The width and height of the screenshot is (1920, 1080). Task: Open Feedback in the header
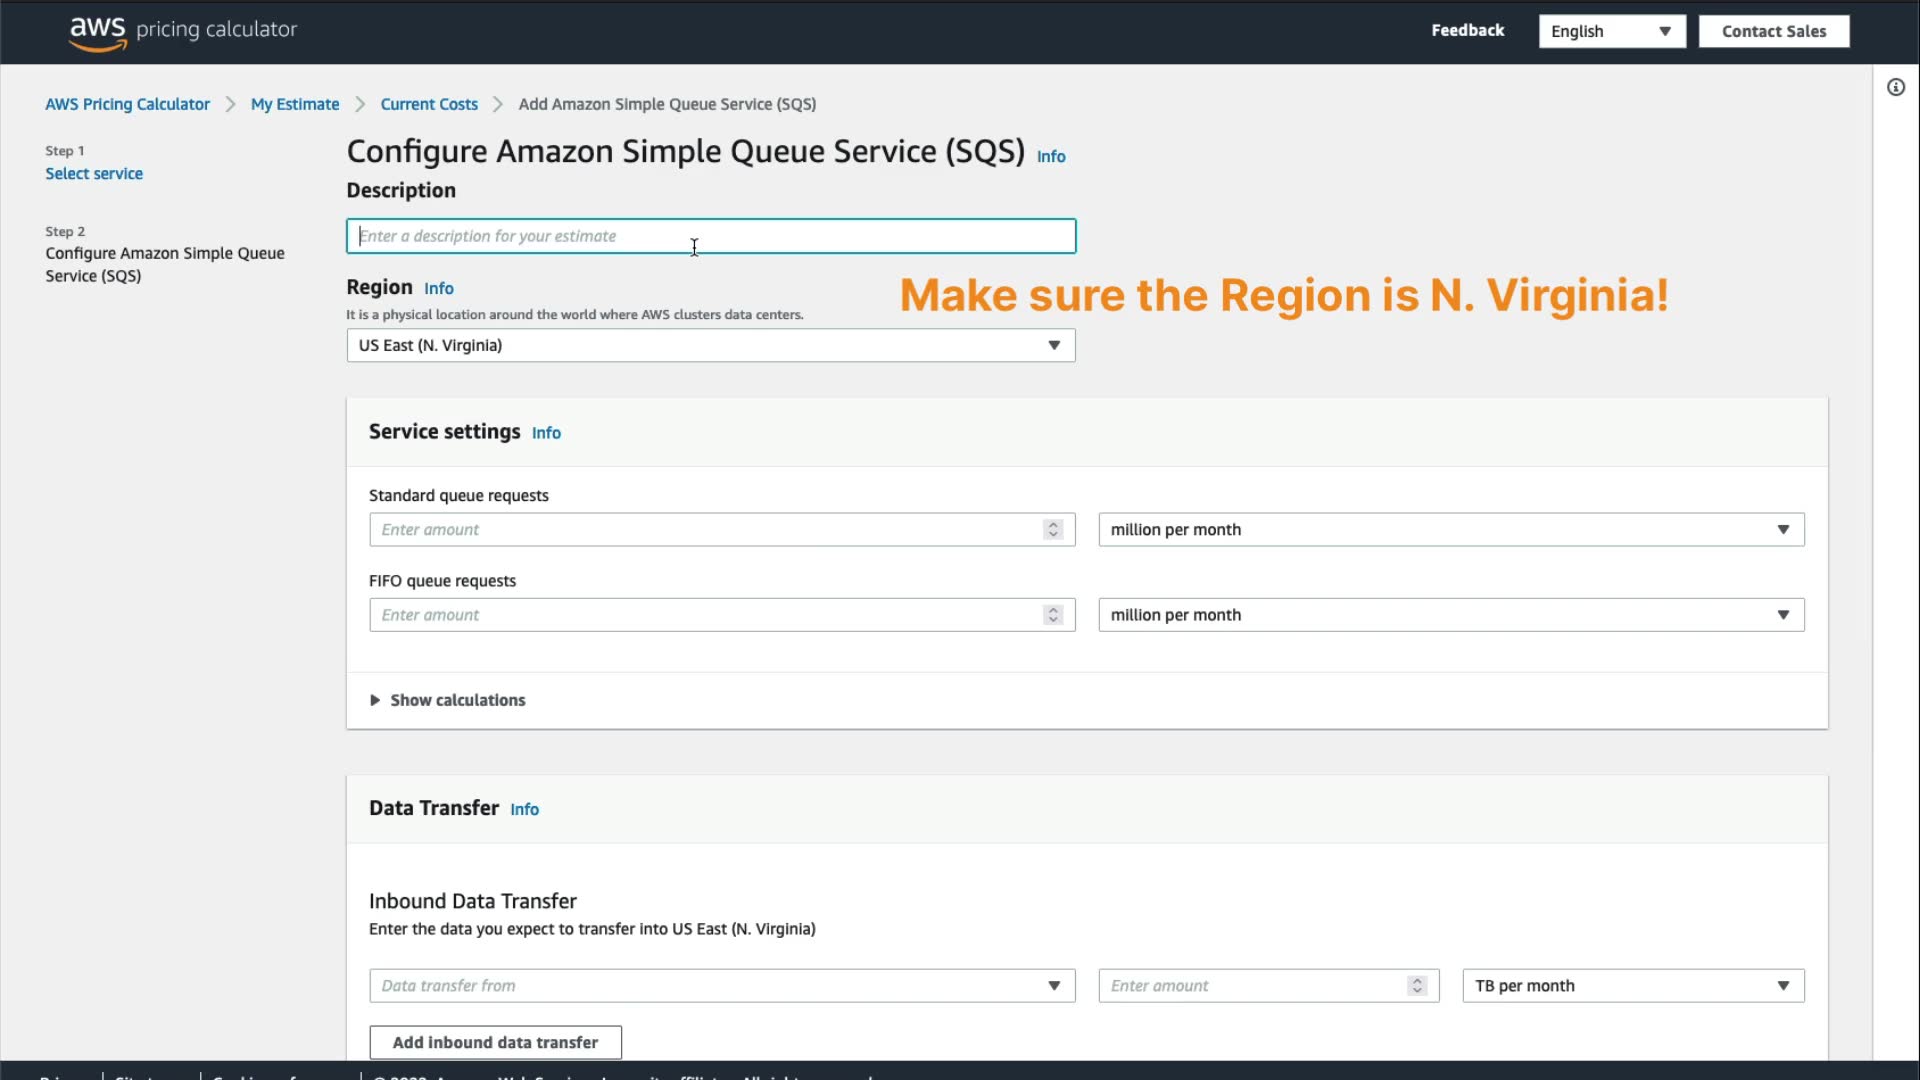coord(1467,31)
